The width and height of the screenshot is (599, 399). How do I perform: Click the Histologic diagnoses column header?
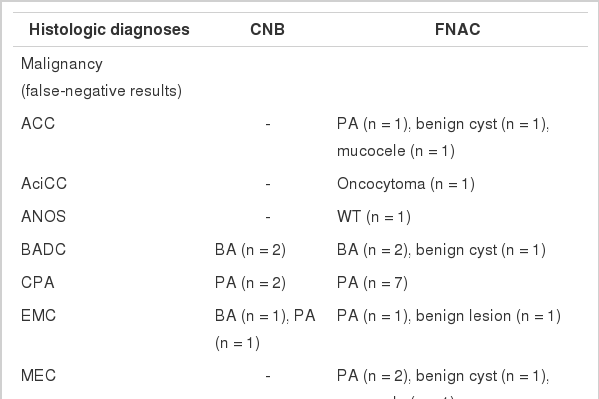pyautogui.click(x=109, y=30)
